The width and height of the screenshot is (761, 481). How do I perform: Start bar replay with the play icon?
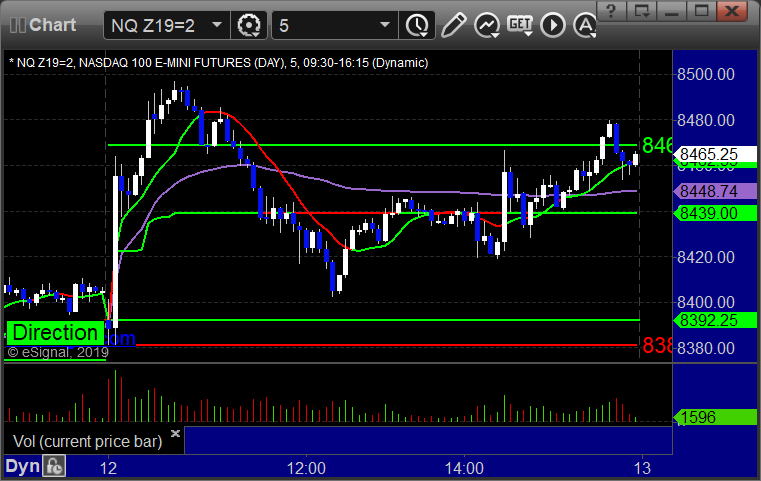[553, 25]
